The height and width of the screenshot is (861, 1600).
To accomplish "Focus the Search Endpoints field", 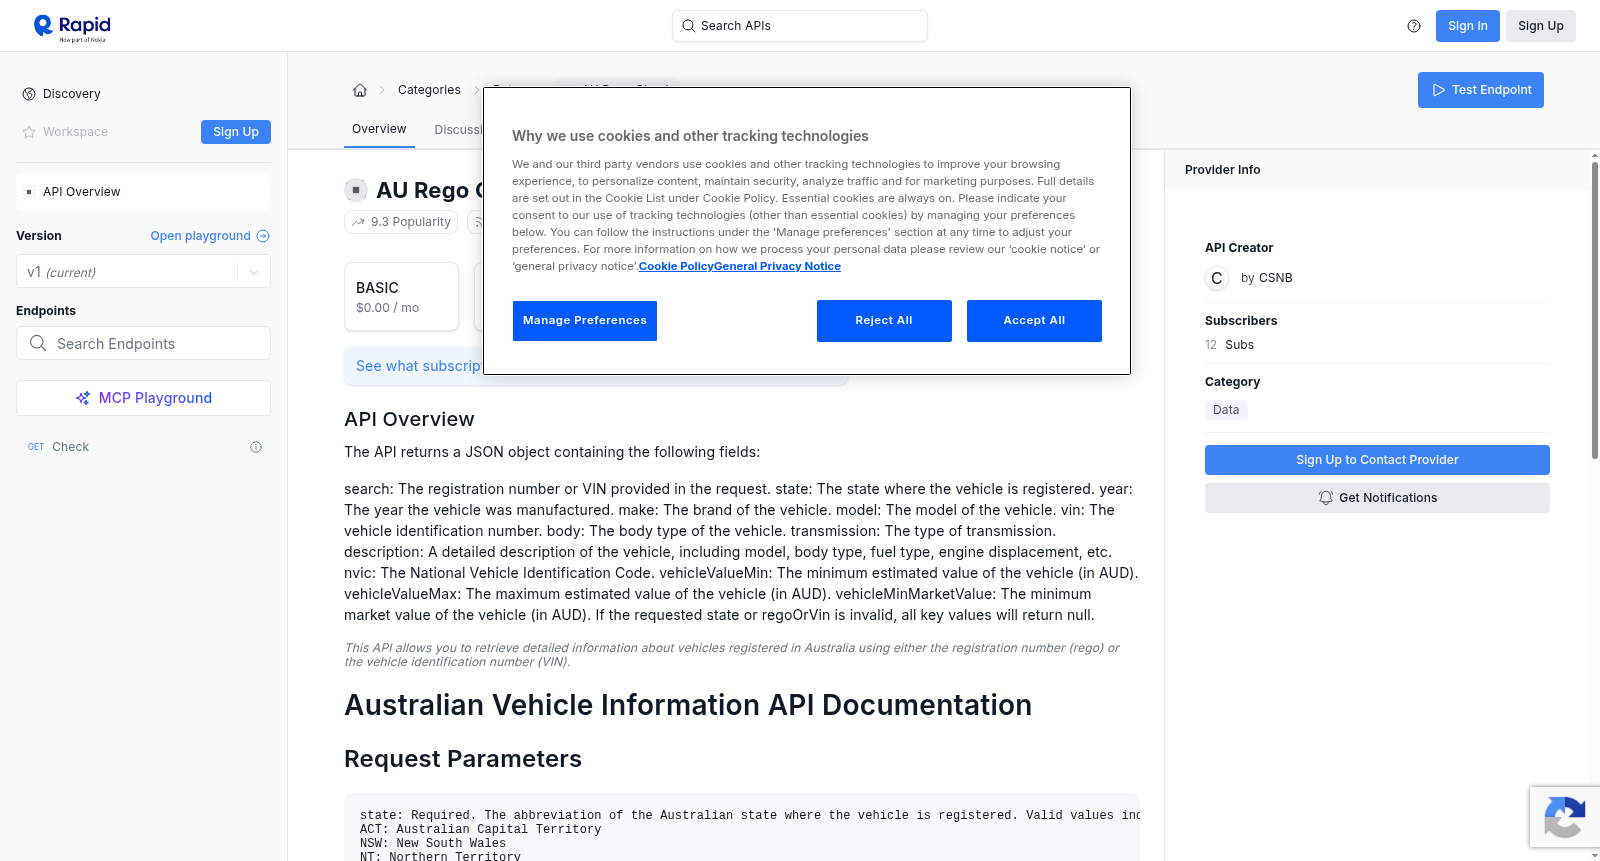I will [143, 343].
